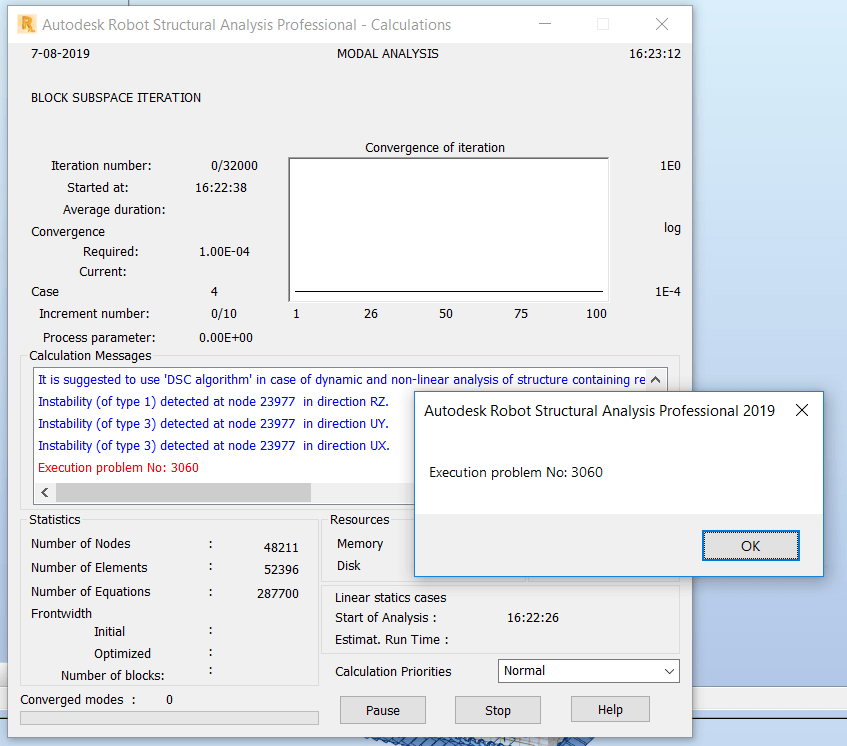Click OK in the execution problem dialog

(750, 546)
